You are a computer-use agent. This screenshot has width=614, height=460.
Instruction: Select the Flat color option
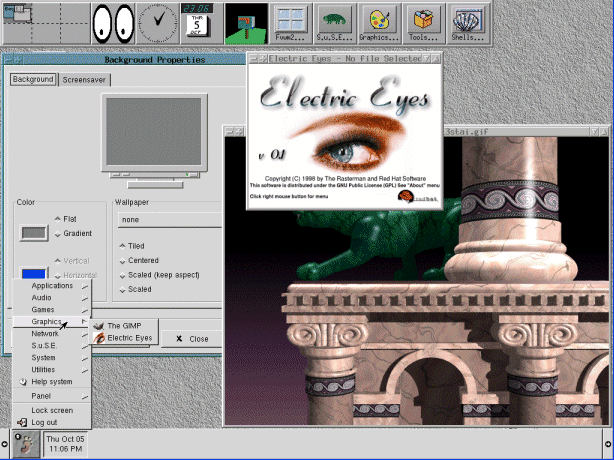66,219
